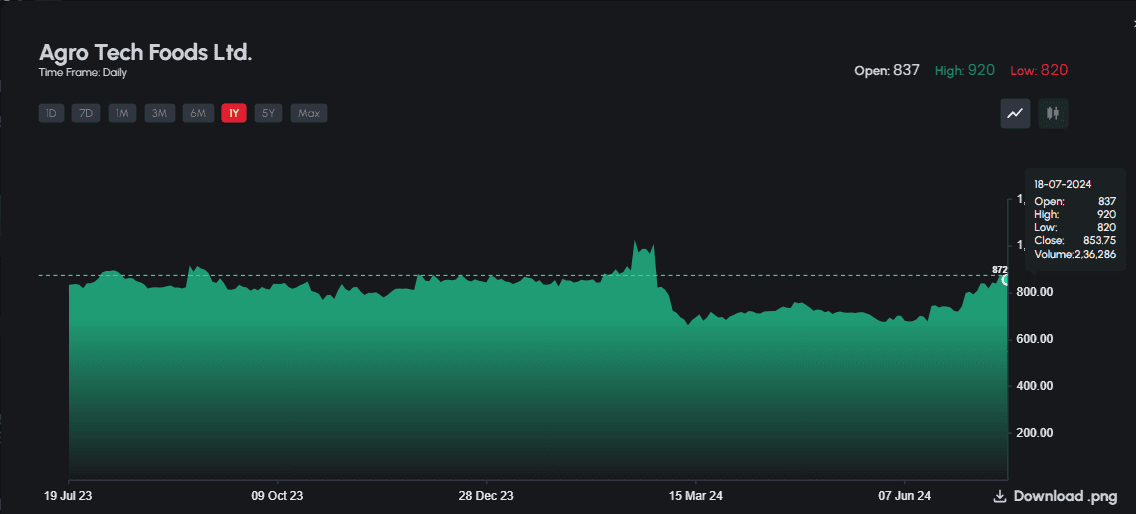The image size is (1136, 514).
Task: Click the 15 Mar 24 date label
Action: [x=695, y=496]
